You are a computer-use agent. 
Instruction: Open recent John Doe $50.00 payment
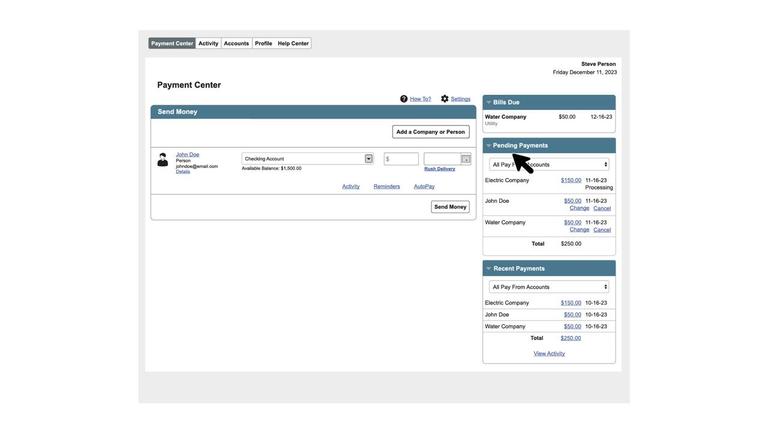coord(573,314)
